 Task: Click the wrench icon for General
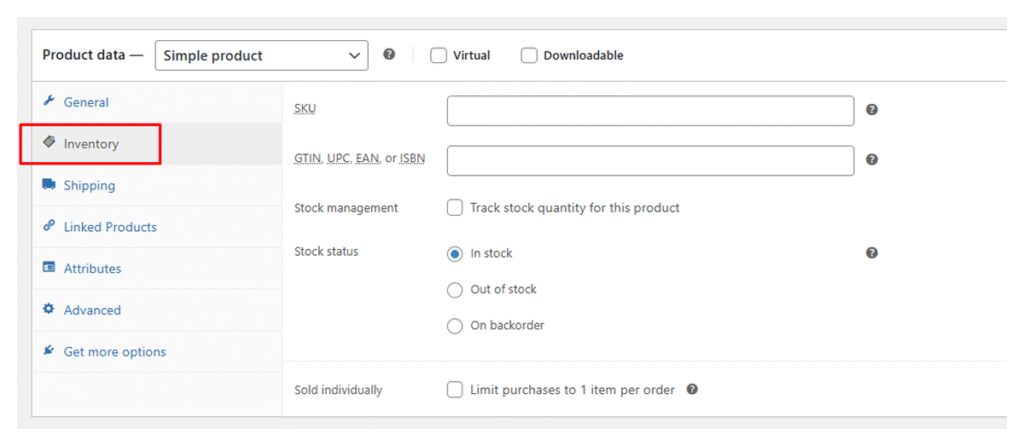48,102
